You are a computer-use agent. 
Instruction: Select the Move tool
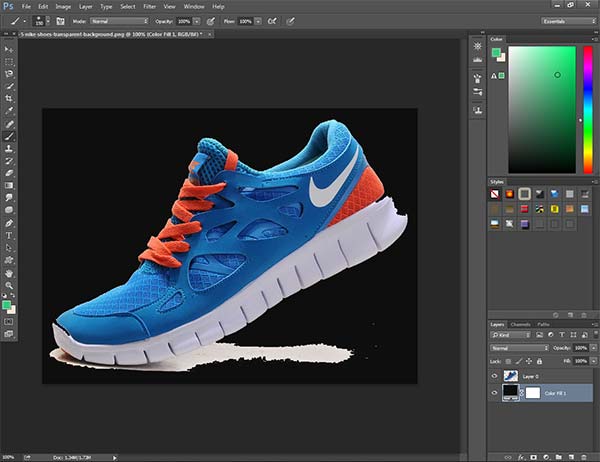click(8, 49)
